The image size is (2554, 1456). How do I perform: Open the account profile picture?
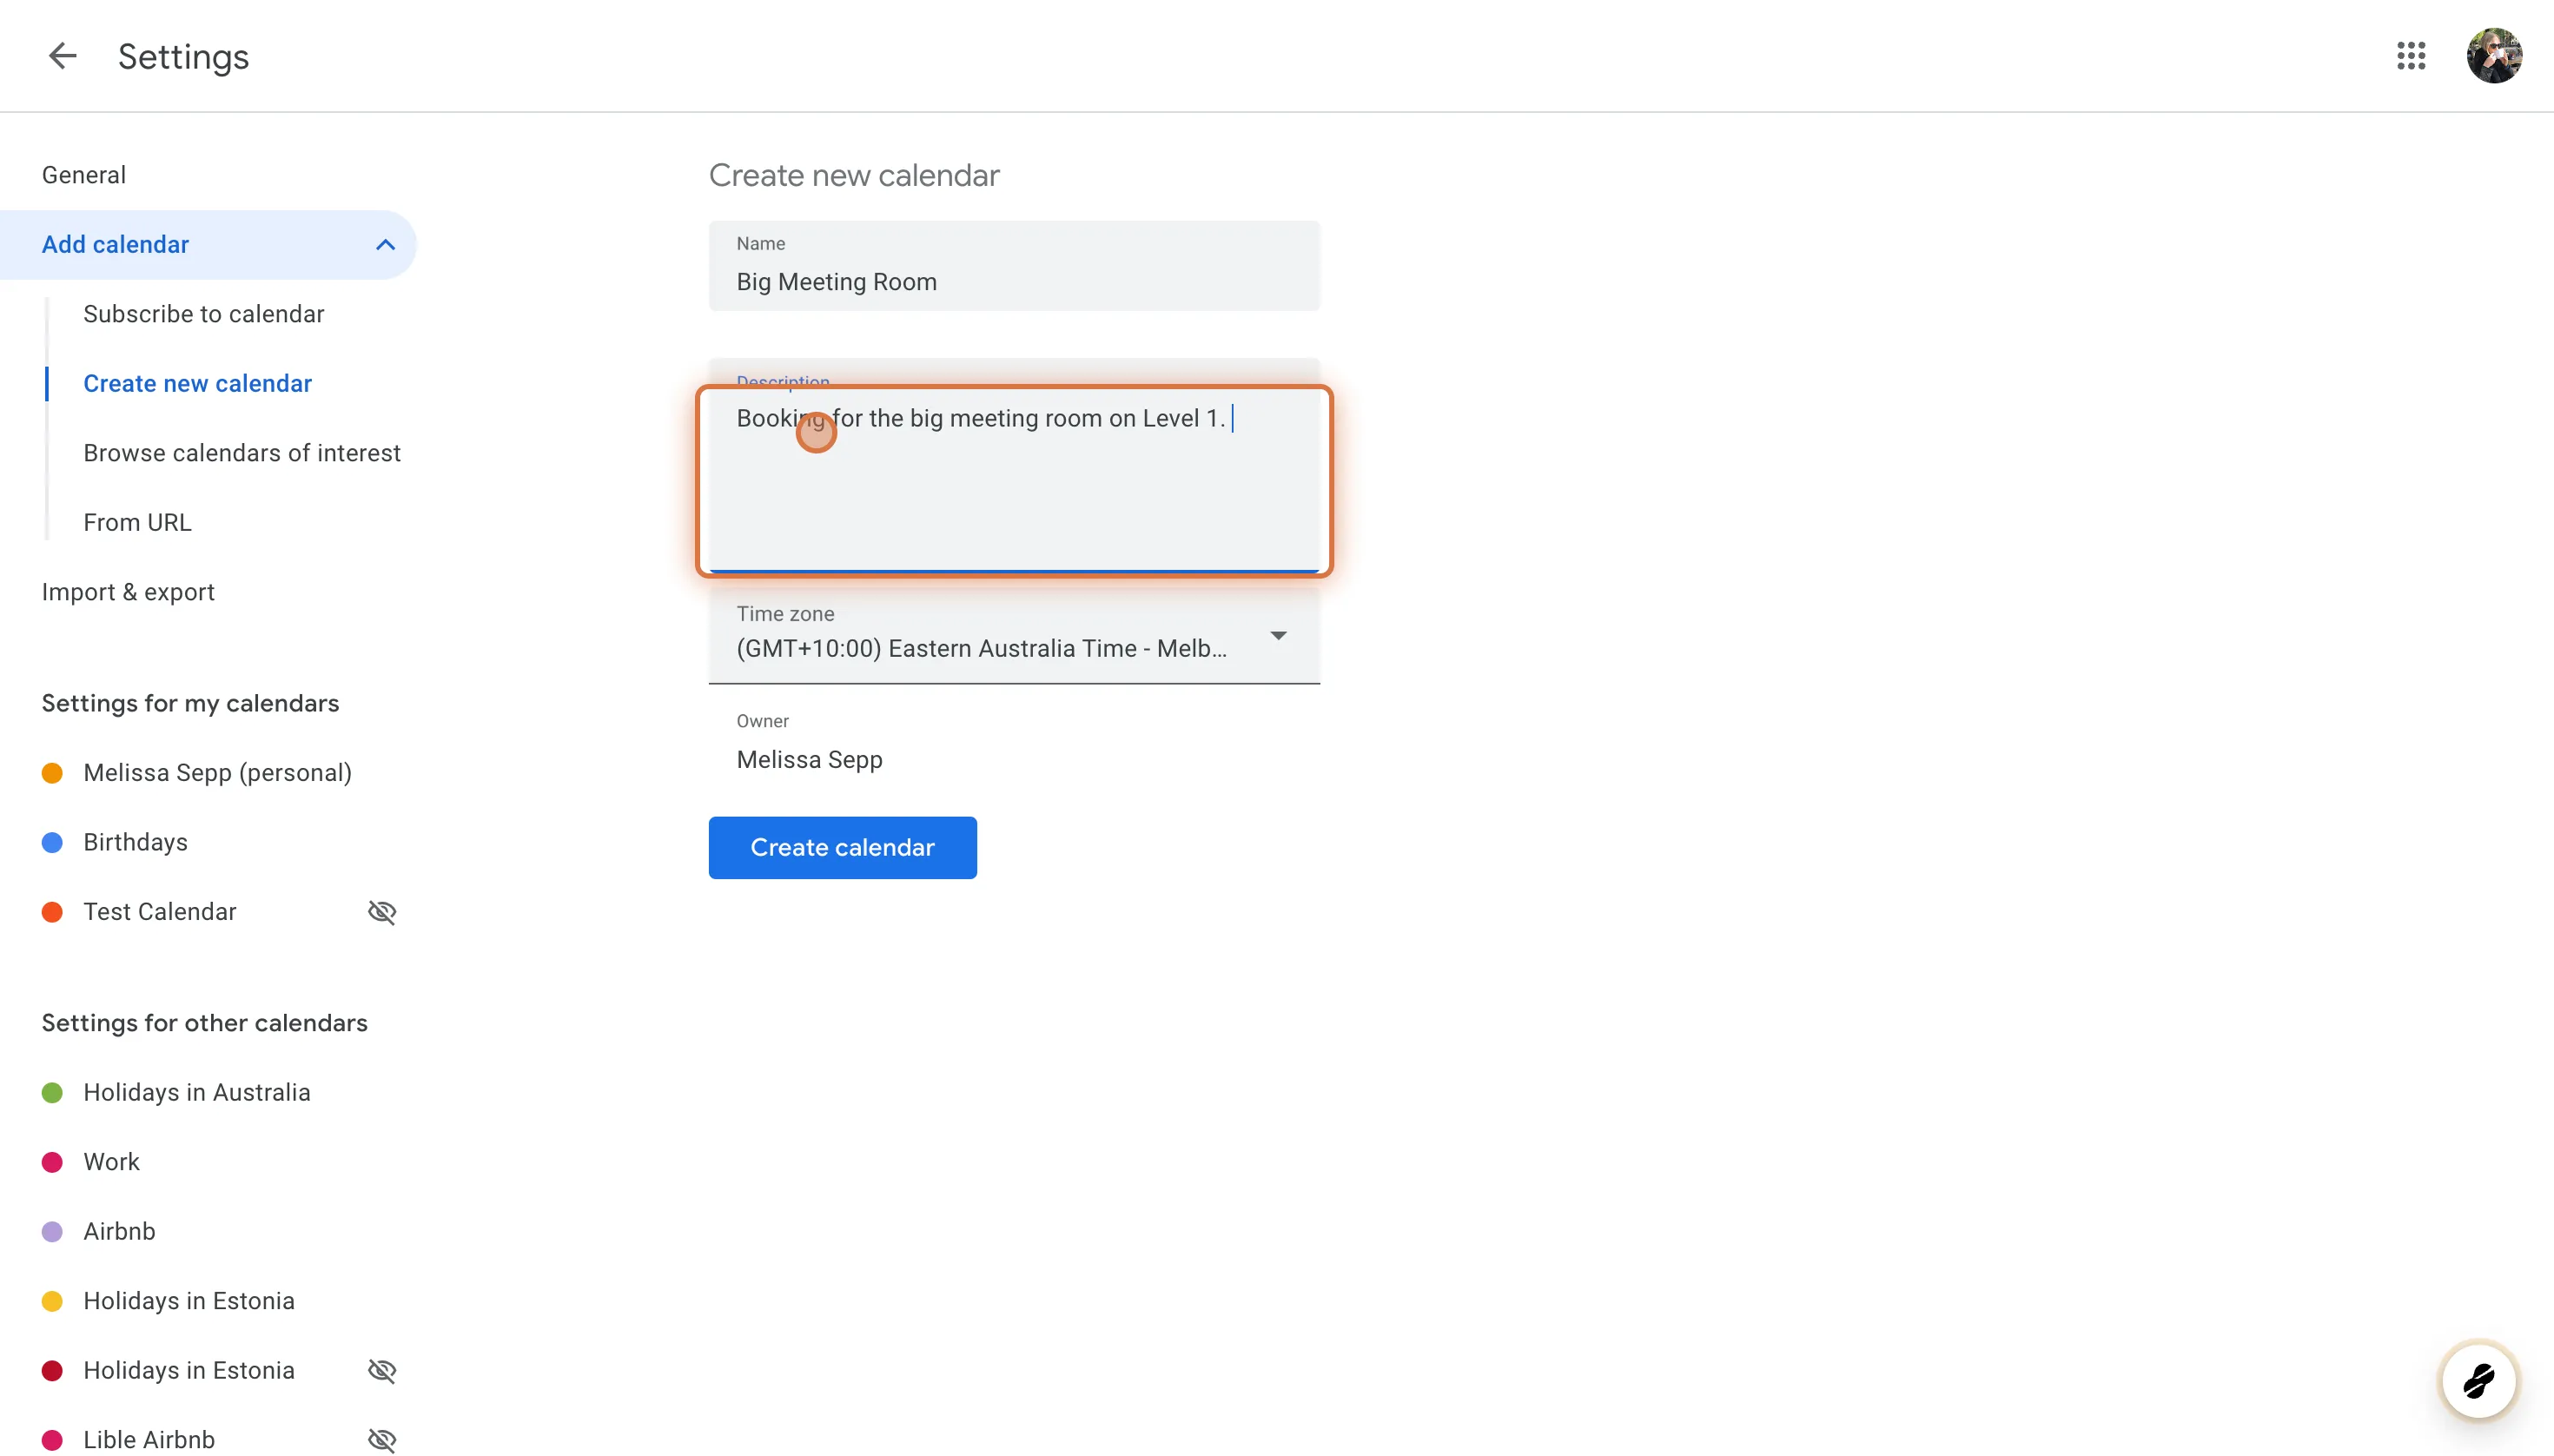coord(2494,56)
